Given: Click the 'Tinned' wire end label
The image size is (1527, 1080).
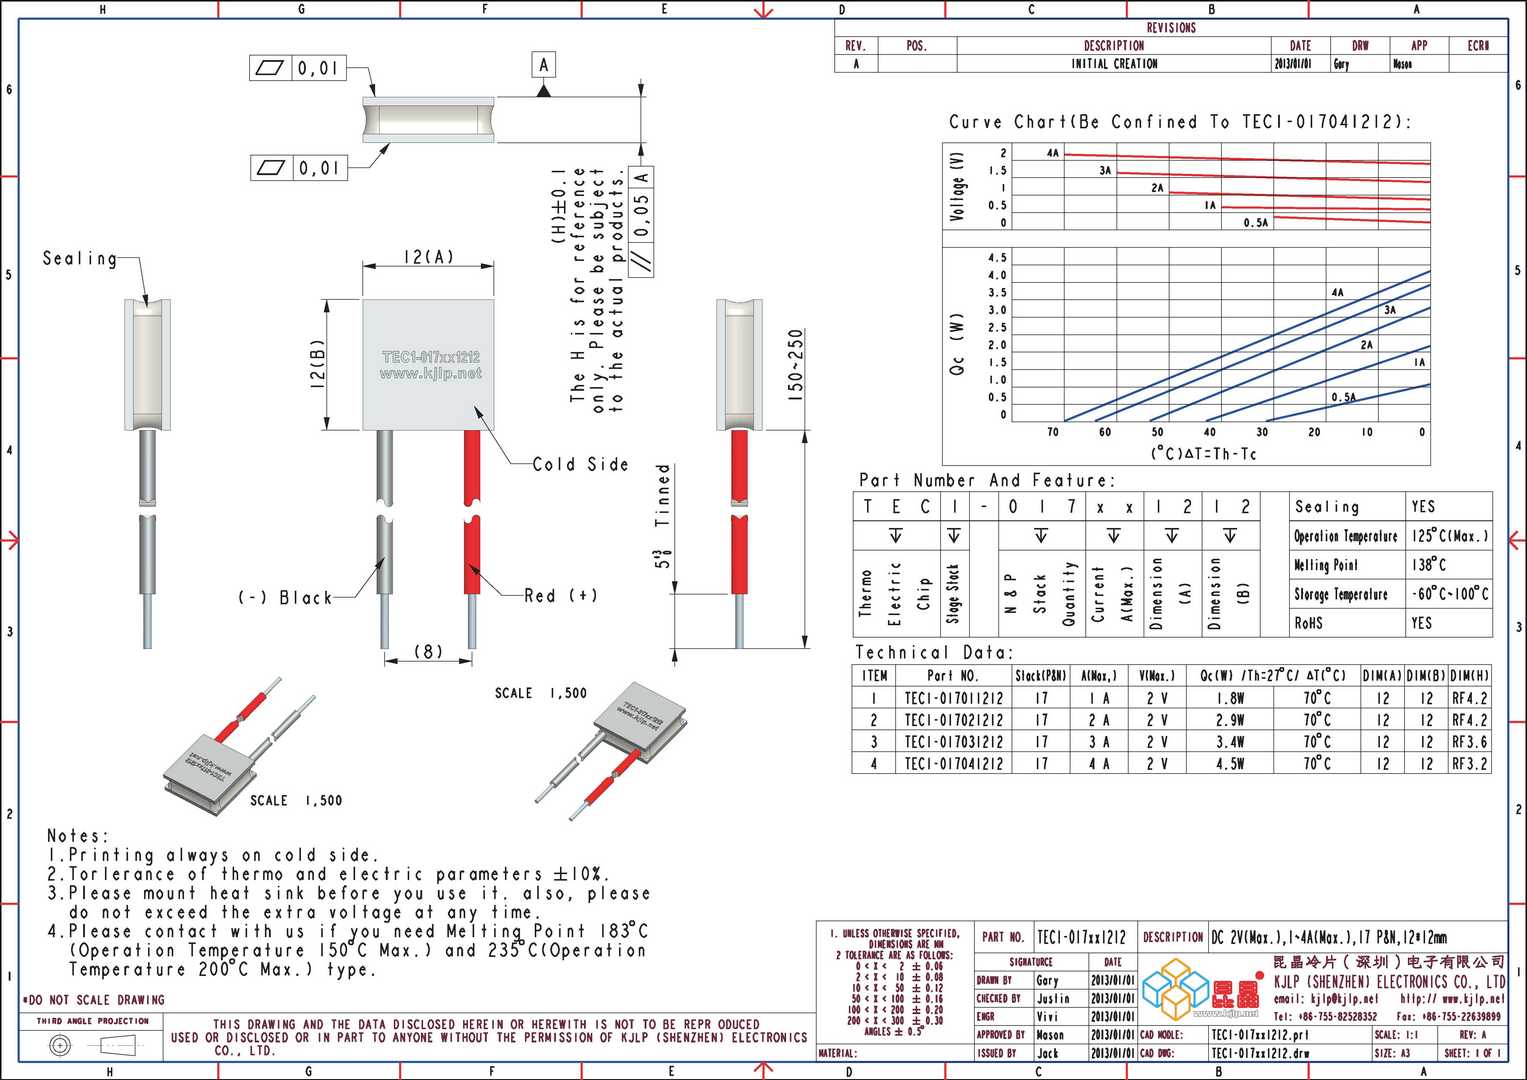Looking at the screenshot, I should (x=662, y=496).
